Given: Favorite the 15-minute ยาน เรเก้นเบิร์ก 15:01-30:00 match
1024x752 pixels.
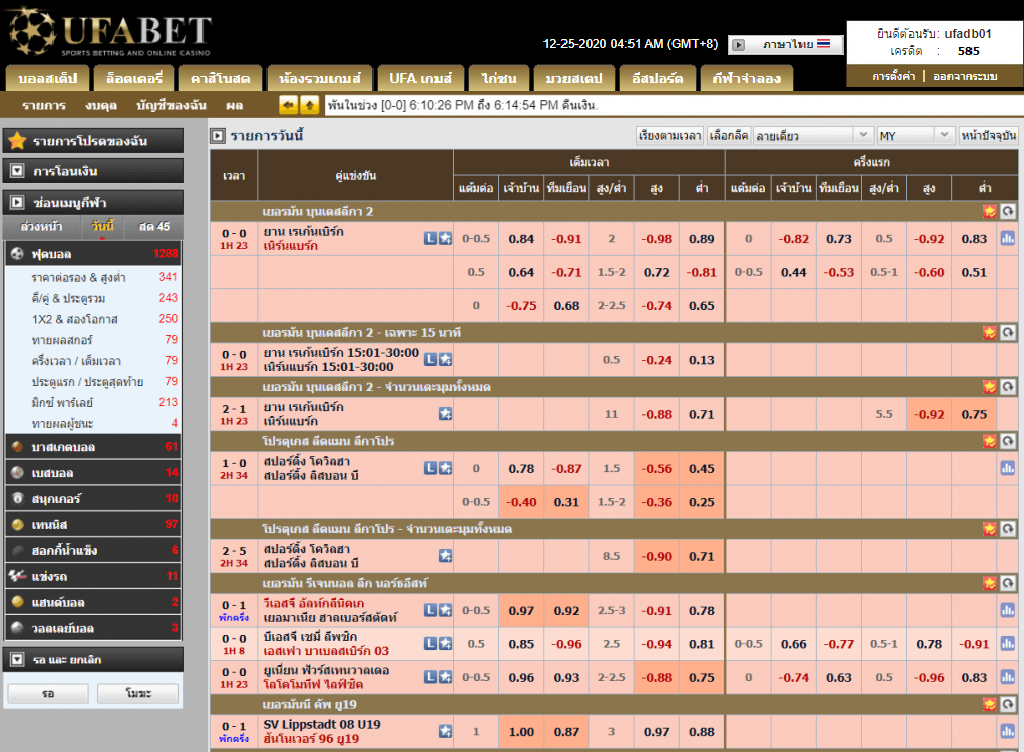Looking at the screenshot, I should click(445, 359).
